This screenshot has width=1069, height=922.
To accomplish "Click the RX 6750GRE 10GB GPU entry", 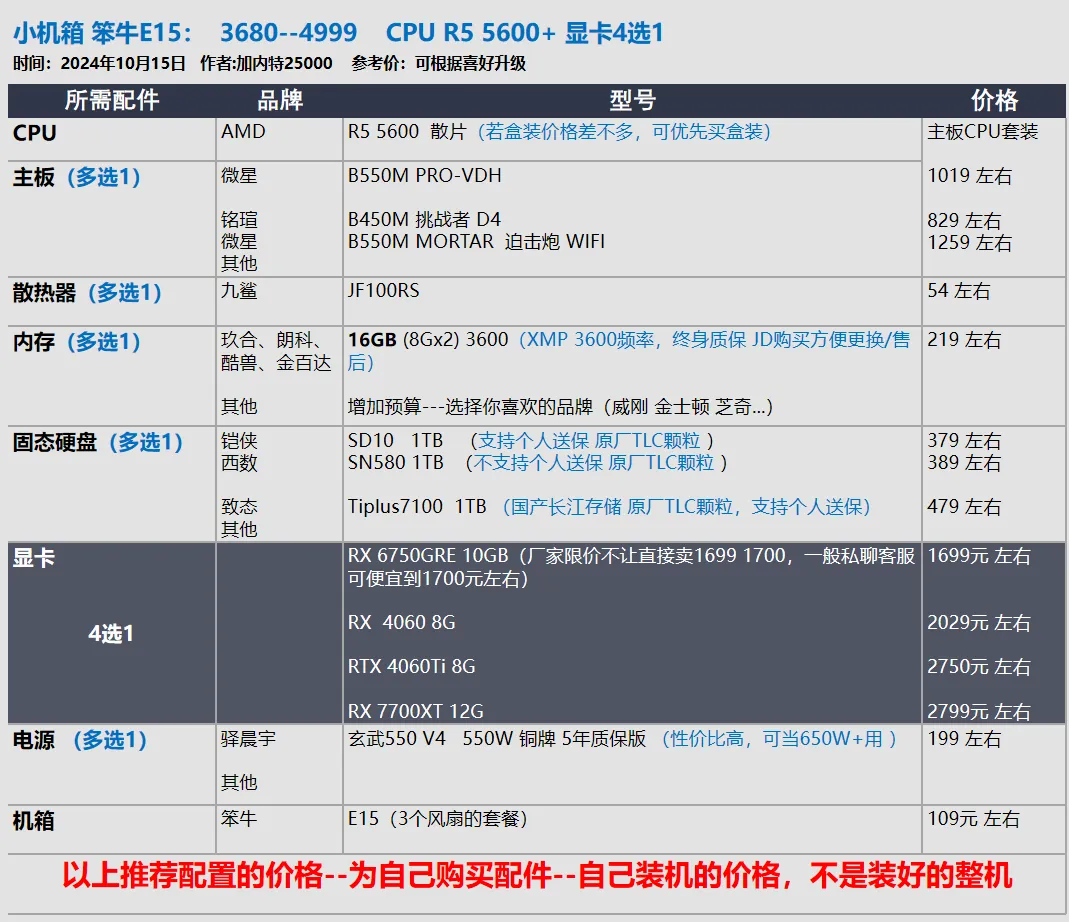I will [428, 556].
